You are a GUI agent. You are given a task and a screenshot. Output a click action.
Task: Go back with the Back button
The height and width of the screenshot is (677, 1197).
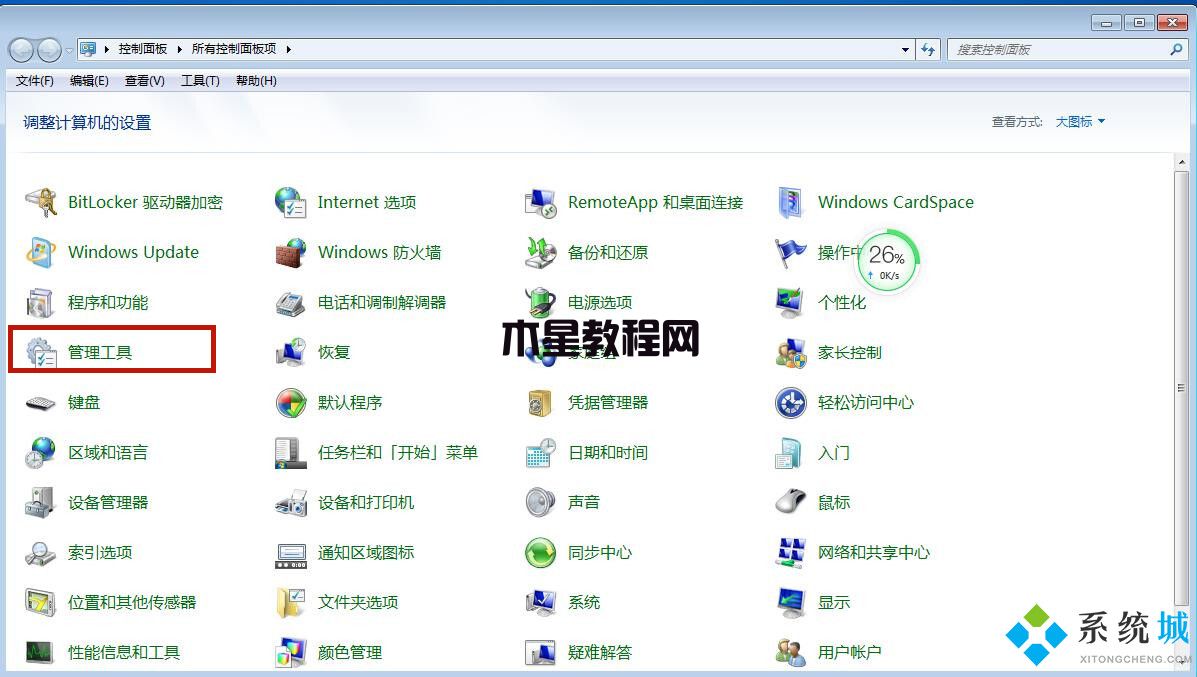21,50
